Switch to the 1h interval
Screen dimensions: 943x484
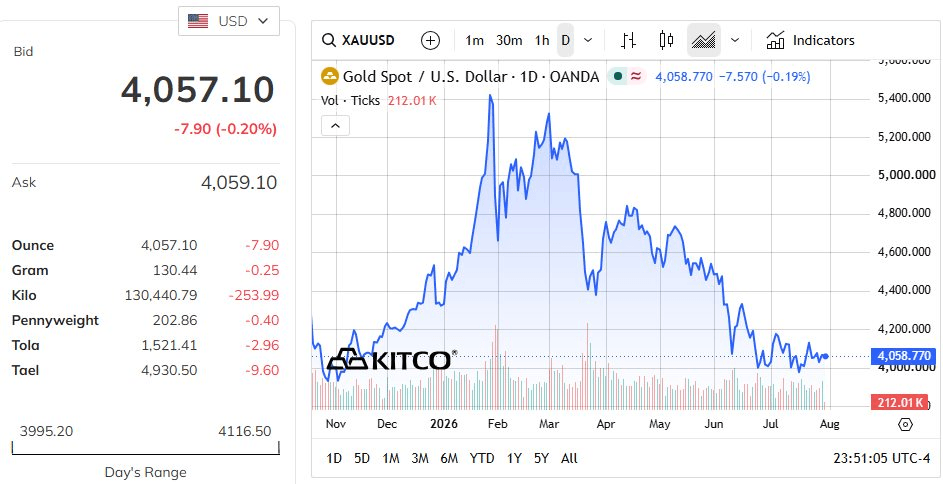coord(542,40)
